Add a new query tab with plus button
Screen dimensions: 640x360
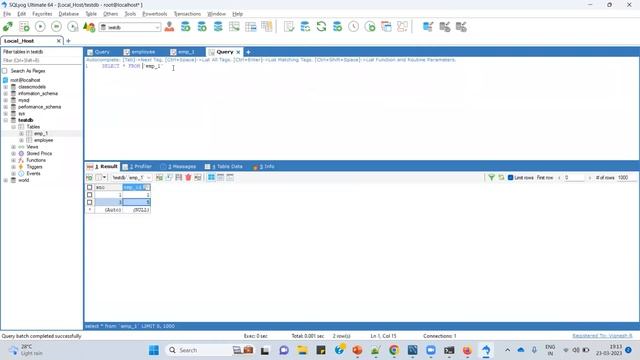coord(248,52)
